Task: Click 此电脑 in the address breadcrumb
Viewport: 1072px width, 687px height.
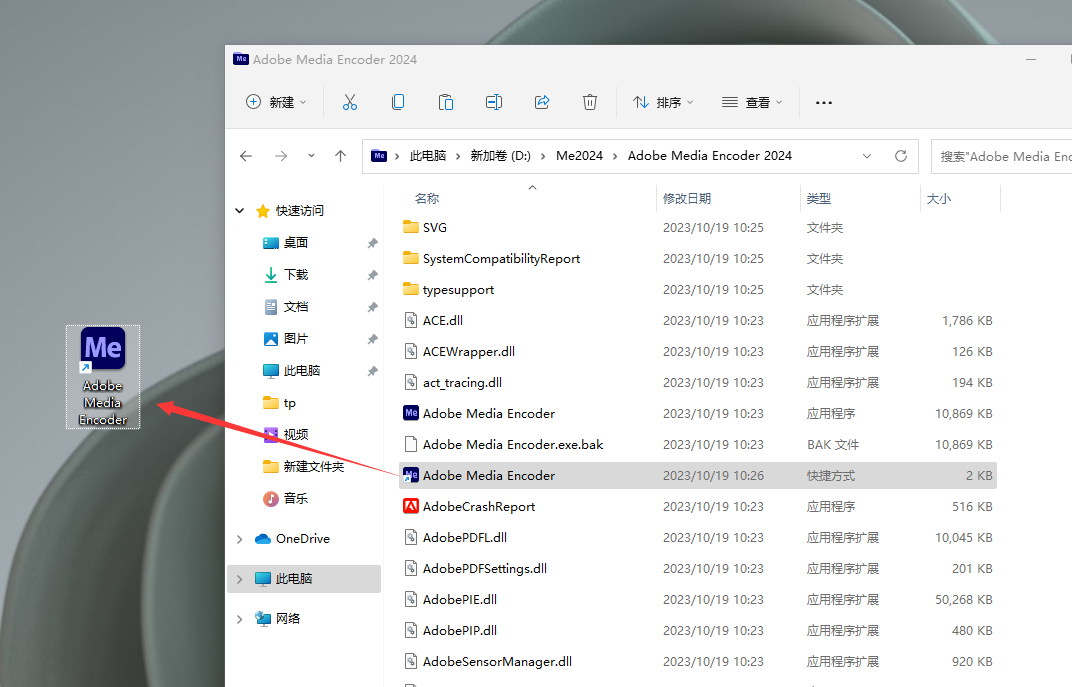Action: click(x=428, y=156)
